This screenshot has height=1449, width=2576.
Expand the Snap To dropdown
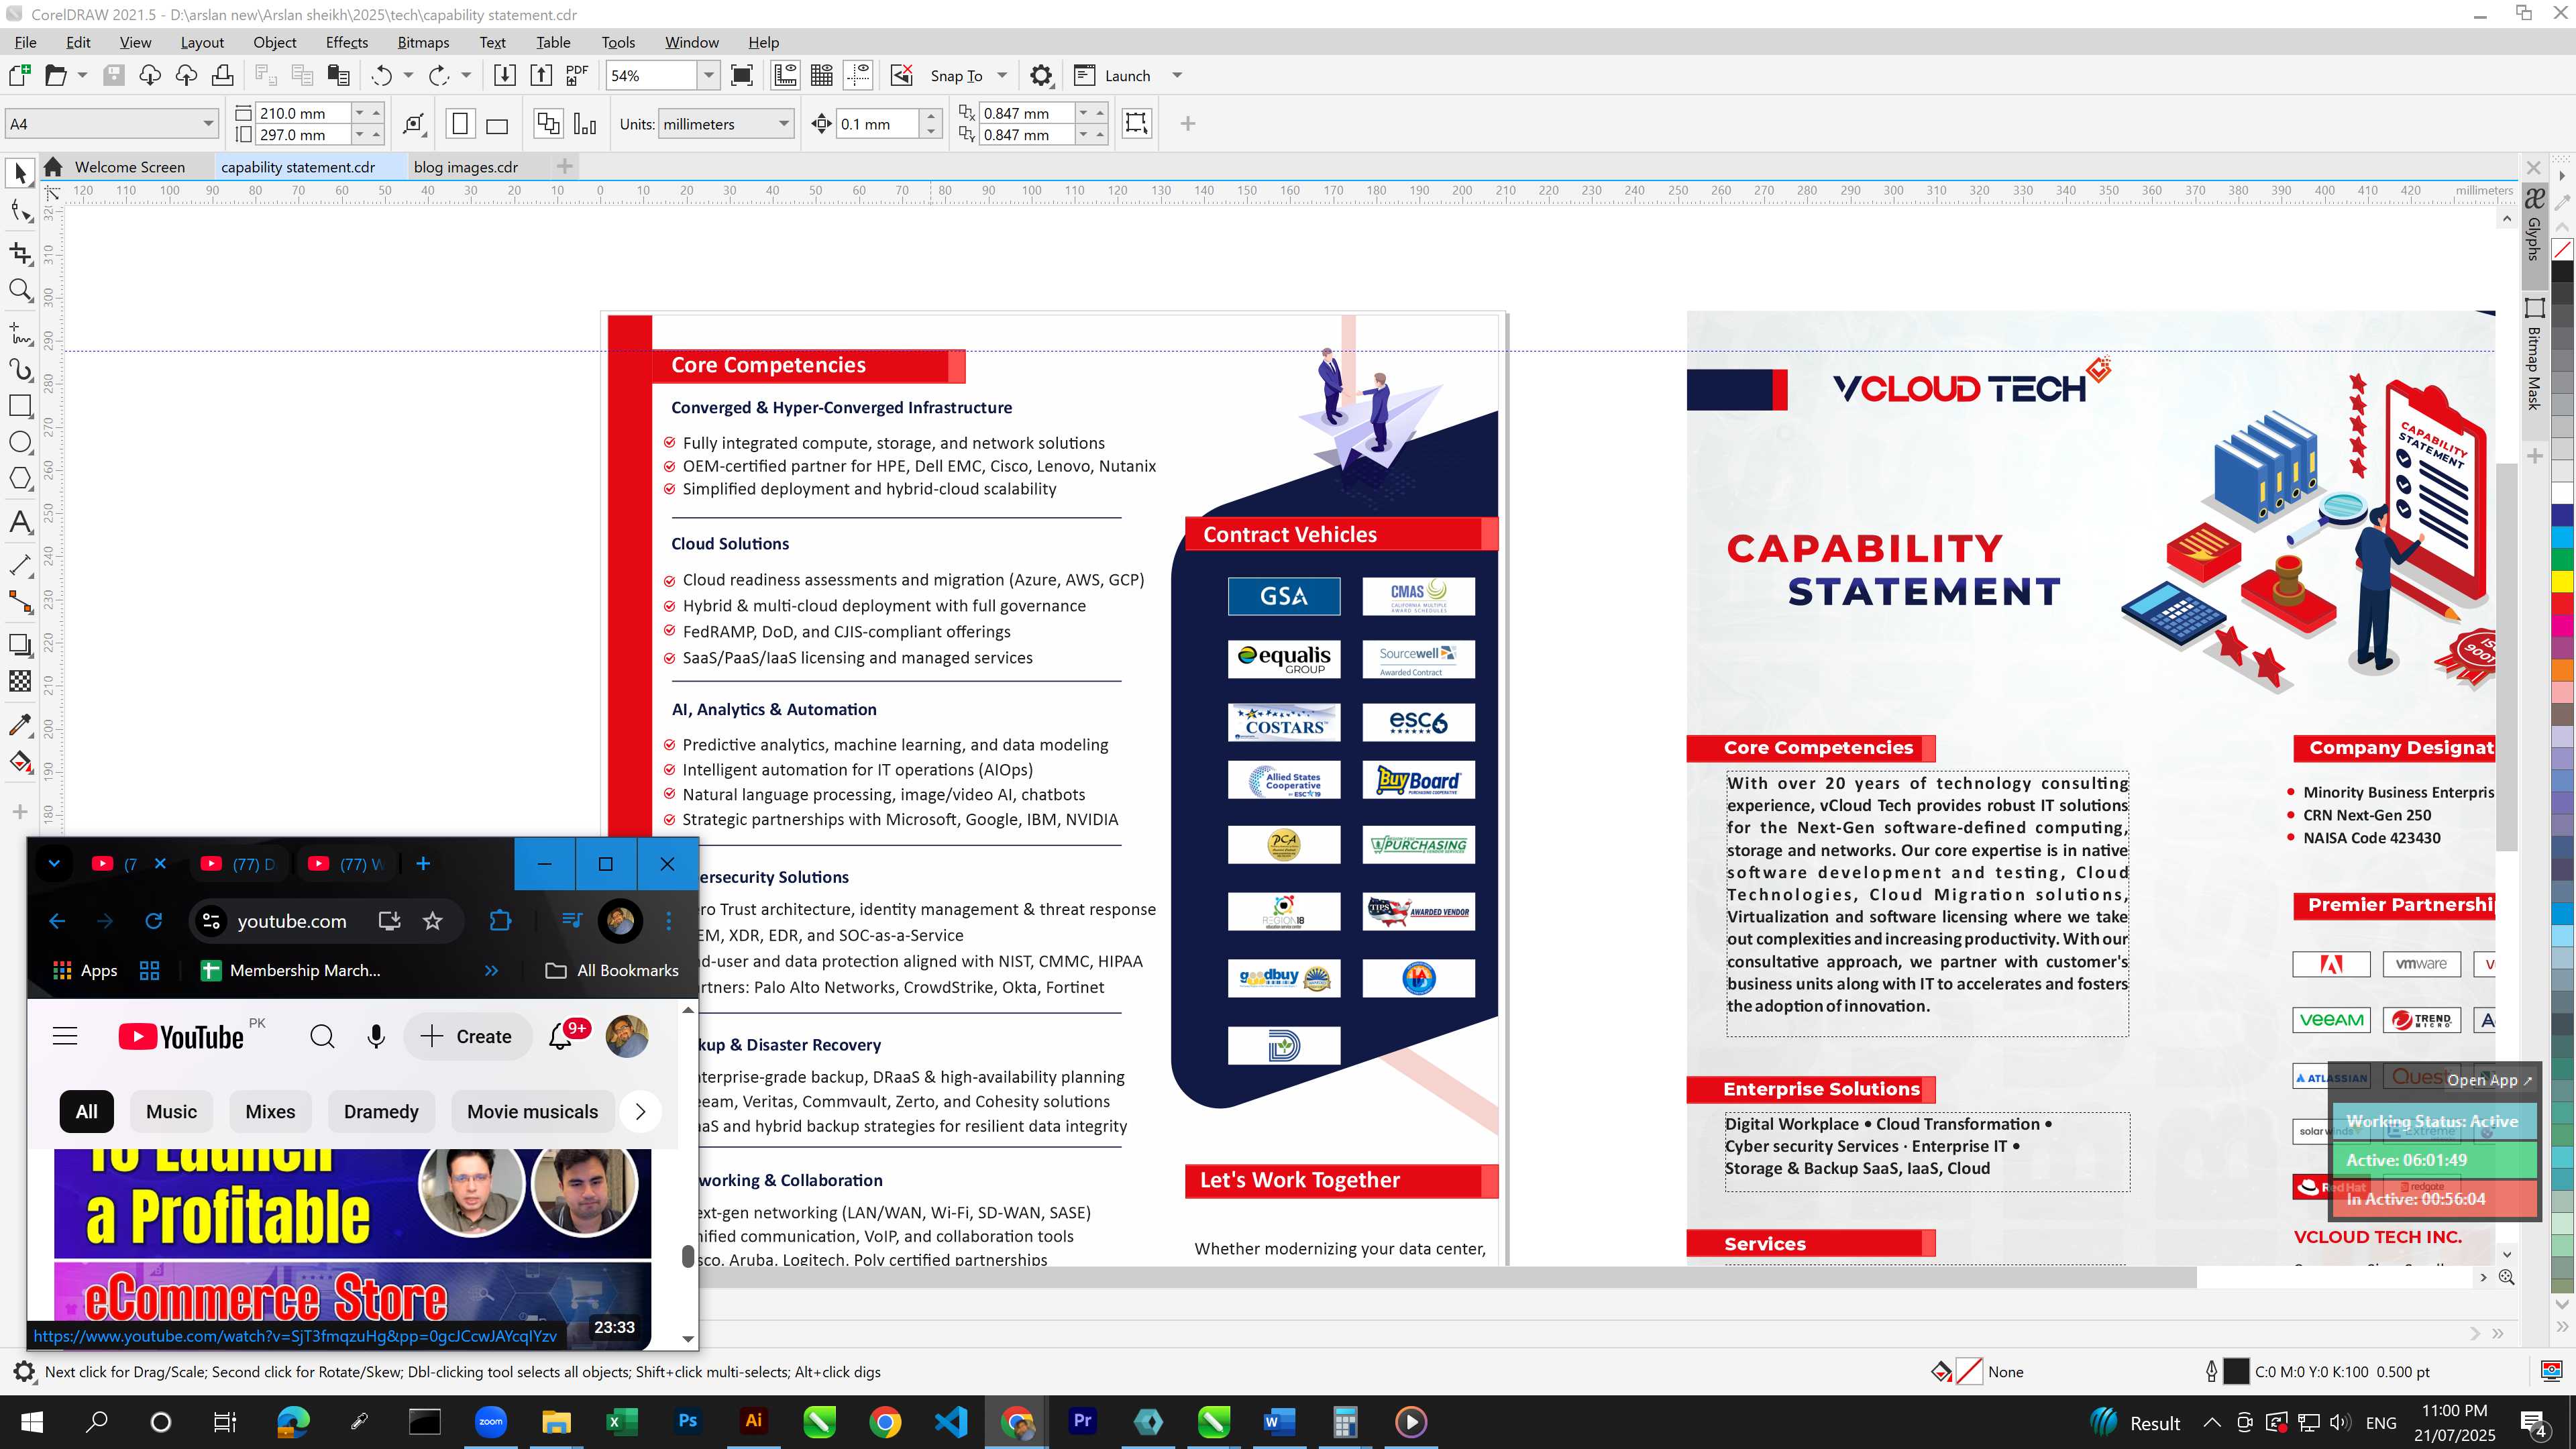[1002, 76]
